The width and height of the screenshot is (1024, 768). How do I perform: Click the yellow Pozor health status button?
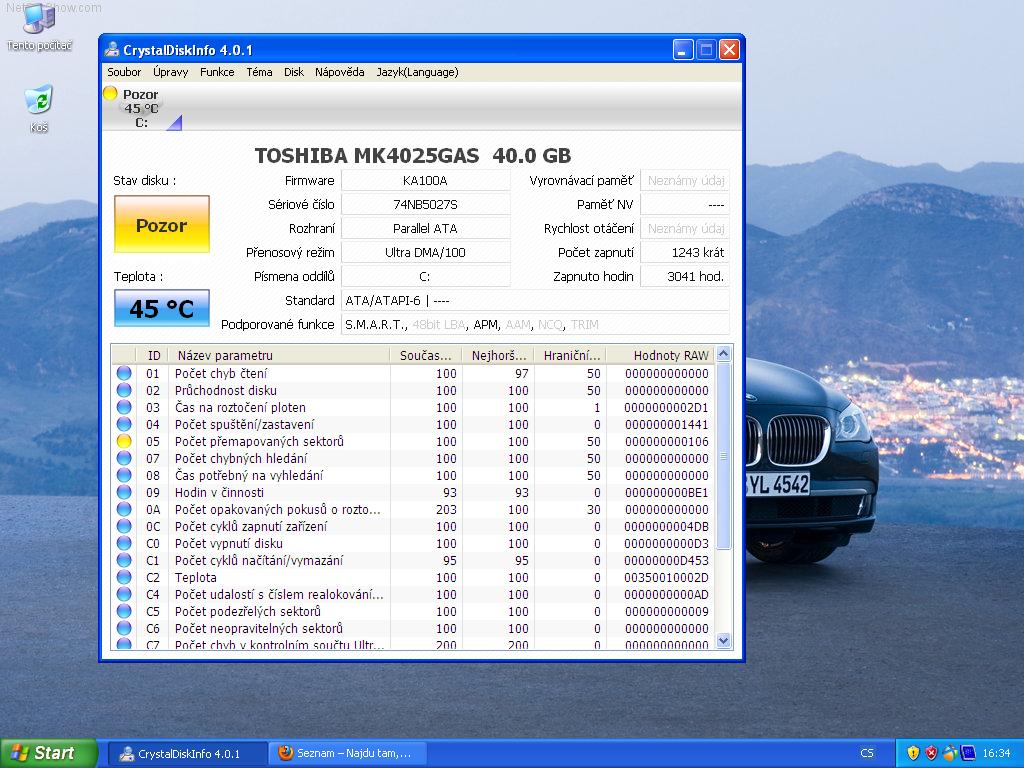pyautogui.click(x=161, y=224)
